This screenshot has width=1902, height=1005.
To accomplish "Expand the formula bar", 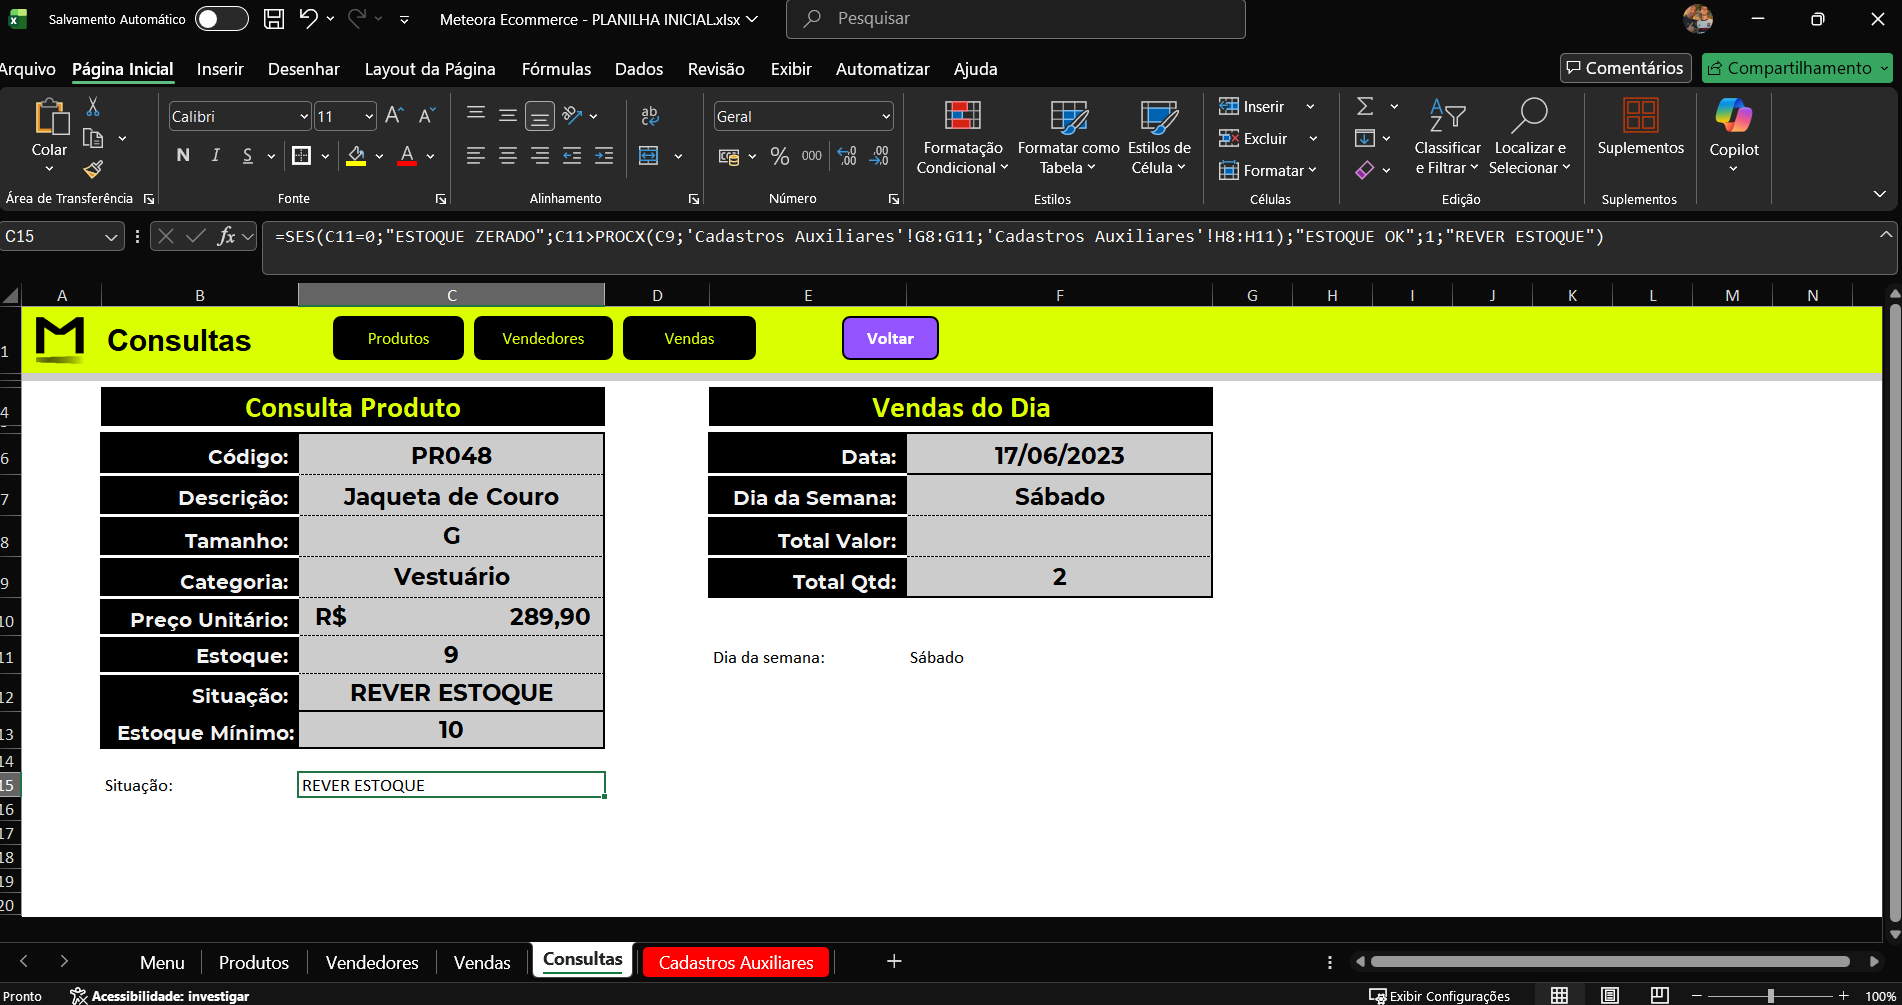I will coord(1885,235).
